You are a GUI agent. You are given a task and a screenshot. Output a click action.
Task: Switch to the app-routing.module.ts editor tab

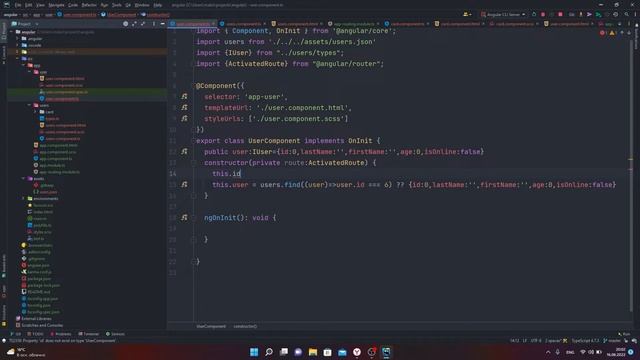[353, 24]
